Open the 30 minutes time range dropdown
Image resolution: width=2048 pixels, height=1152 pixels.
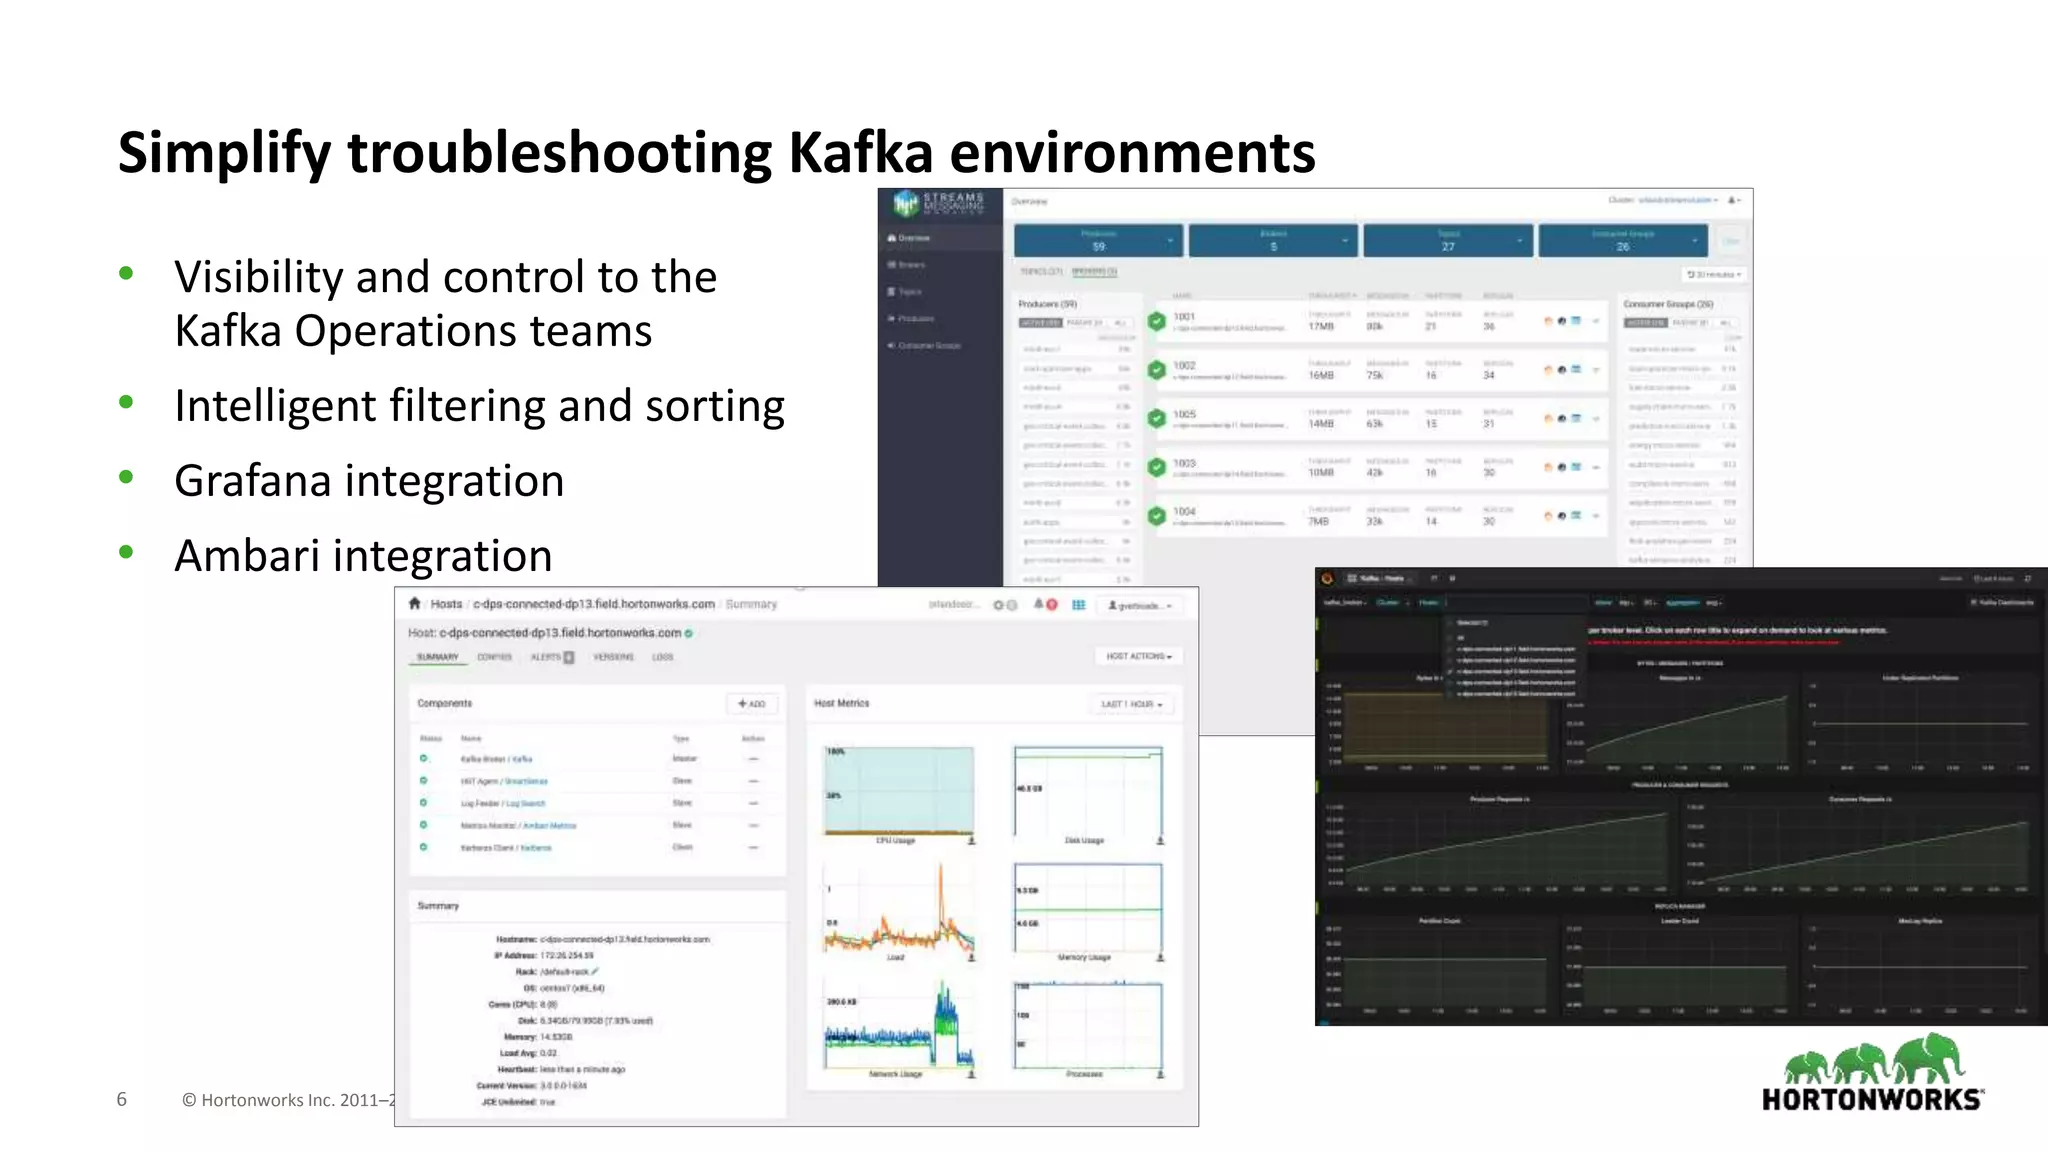1715,274
